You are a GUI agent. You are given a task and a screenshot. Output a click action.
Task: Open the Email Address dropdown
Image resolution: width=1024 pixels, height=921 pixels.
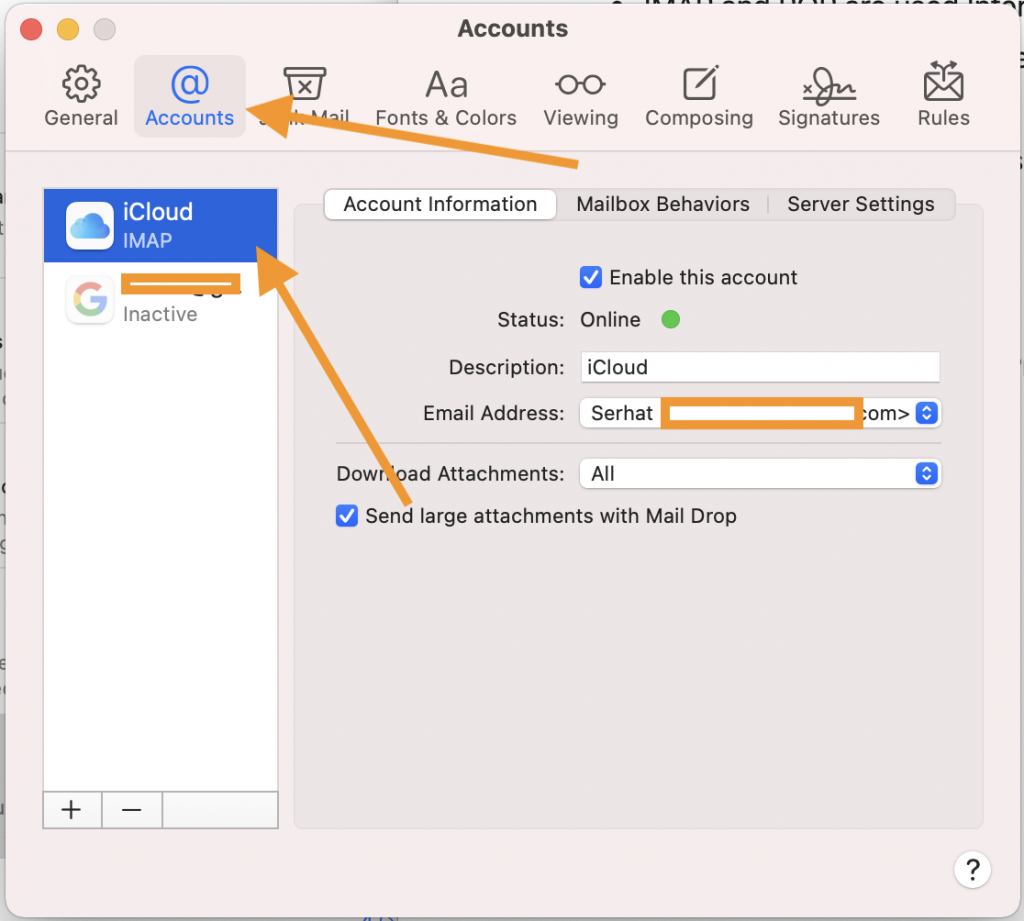point(760,413)
